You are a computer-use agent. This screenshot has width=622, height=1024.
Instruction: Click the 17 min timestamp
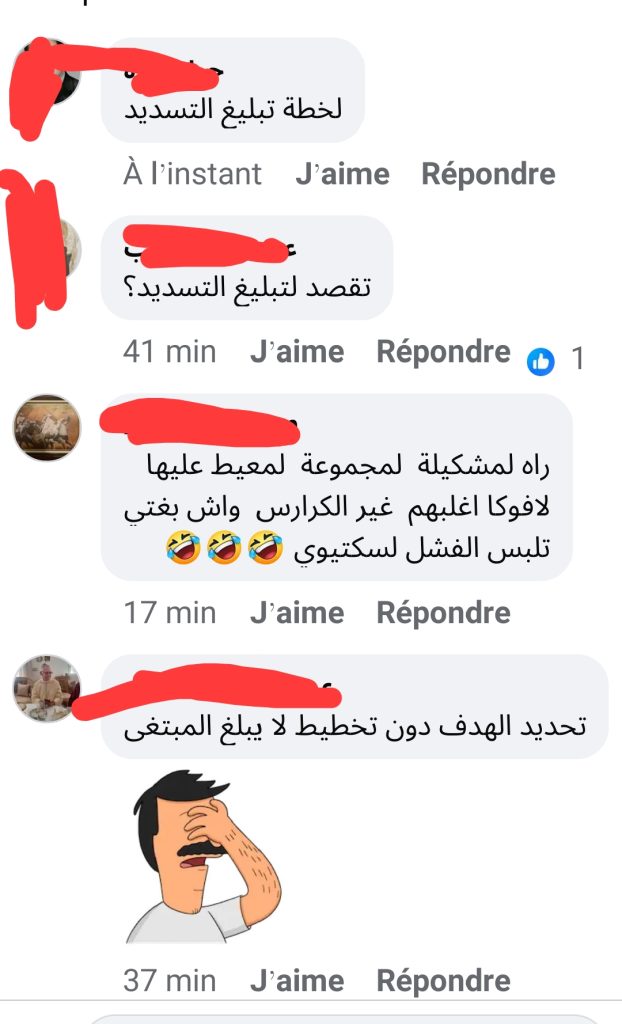click(x=169, y=613)
